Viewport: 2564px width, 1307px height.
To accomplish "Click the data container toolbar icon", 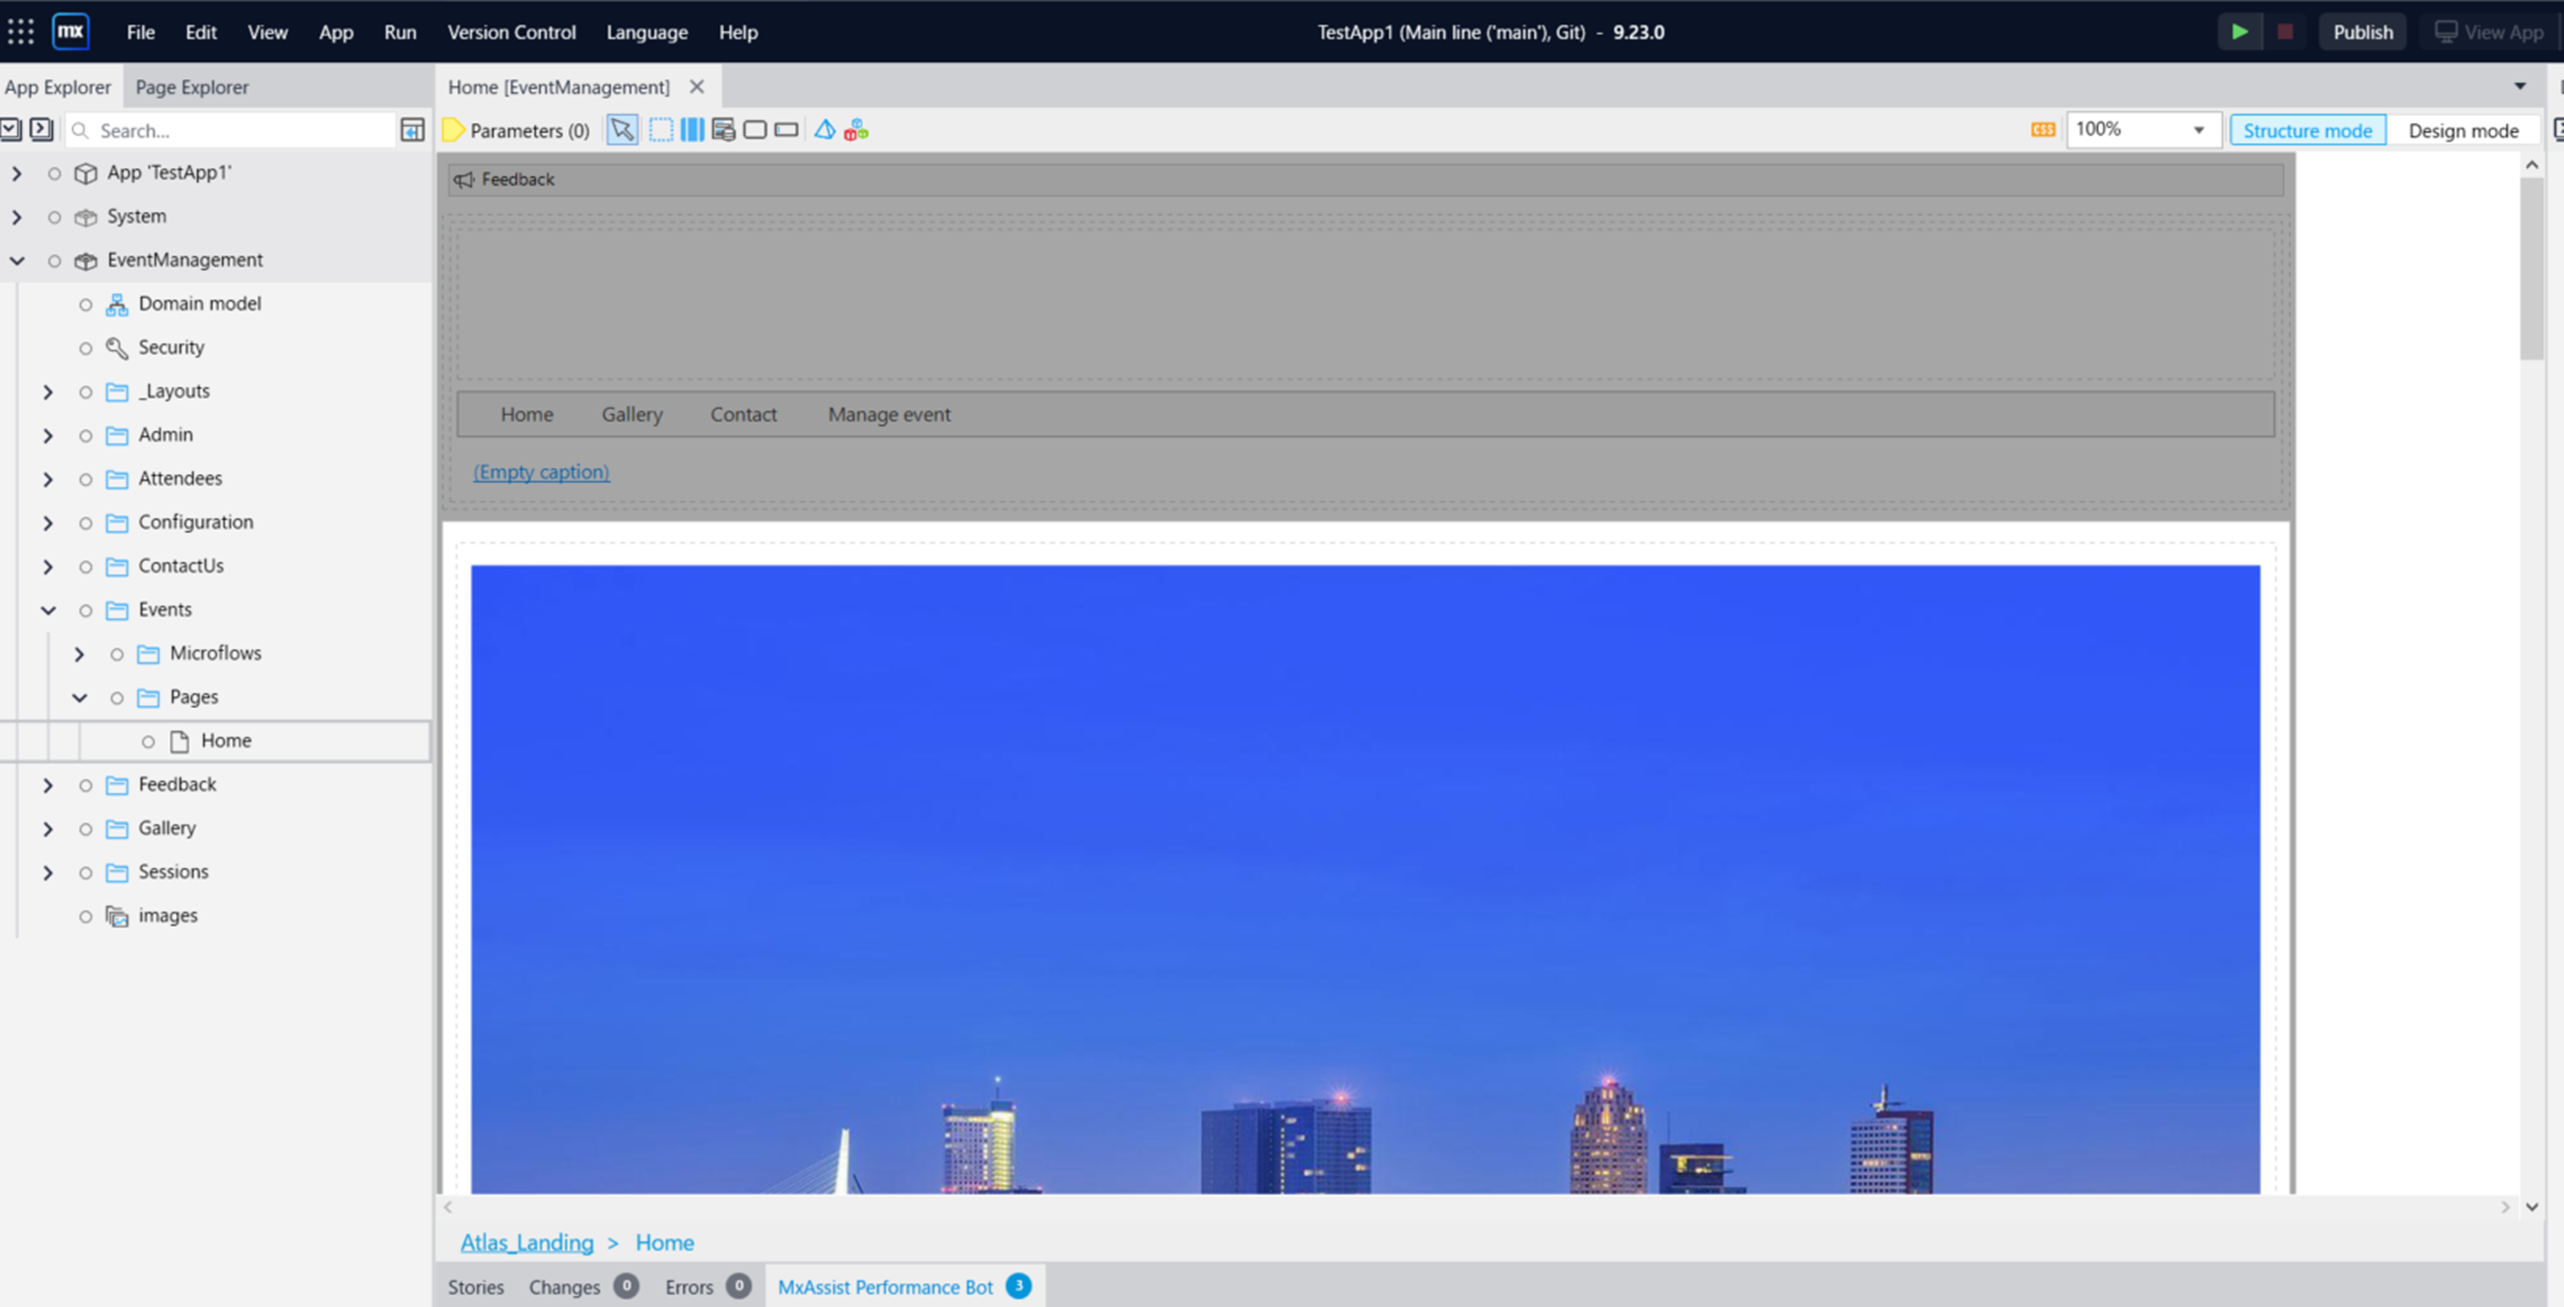I will click(x=723, y=129).
